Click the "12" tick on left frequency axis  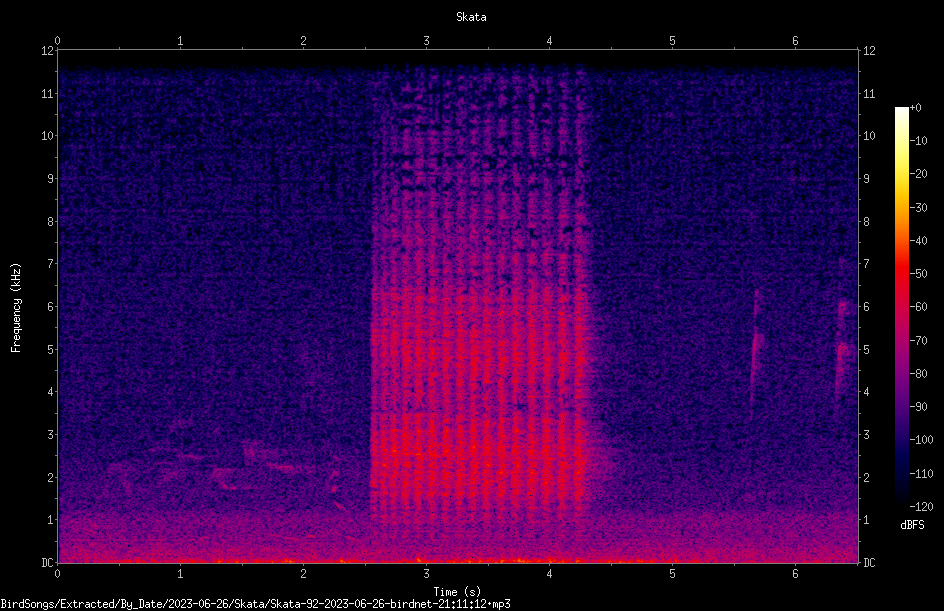coord(47,51)
